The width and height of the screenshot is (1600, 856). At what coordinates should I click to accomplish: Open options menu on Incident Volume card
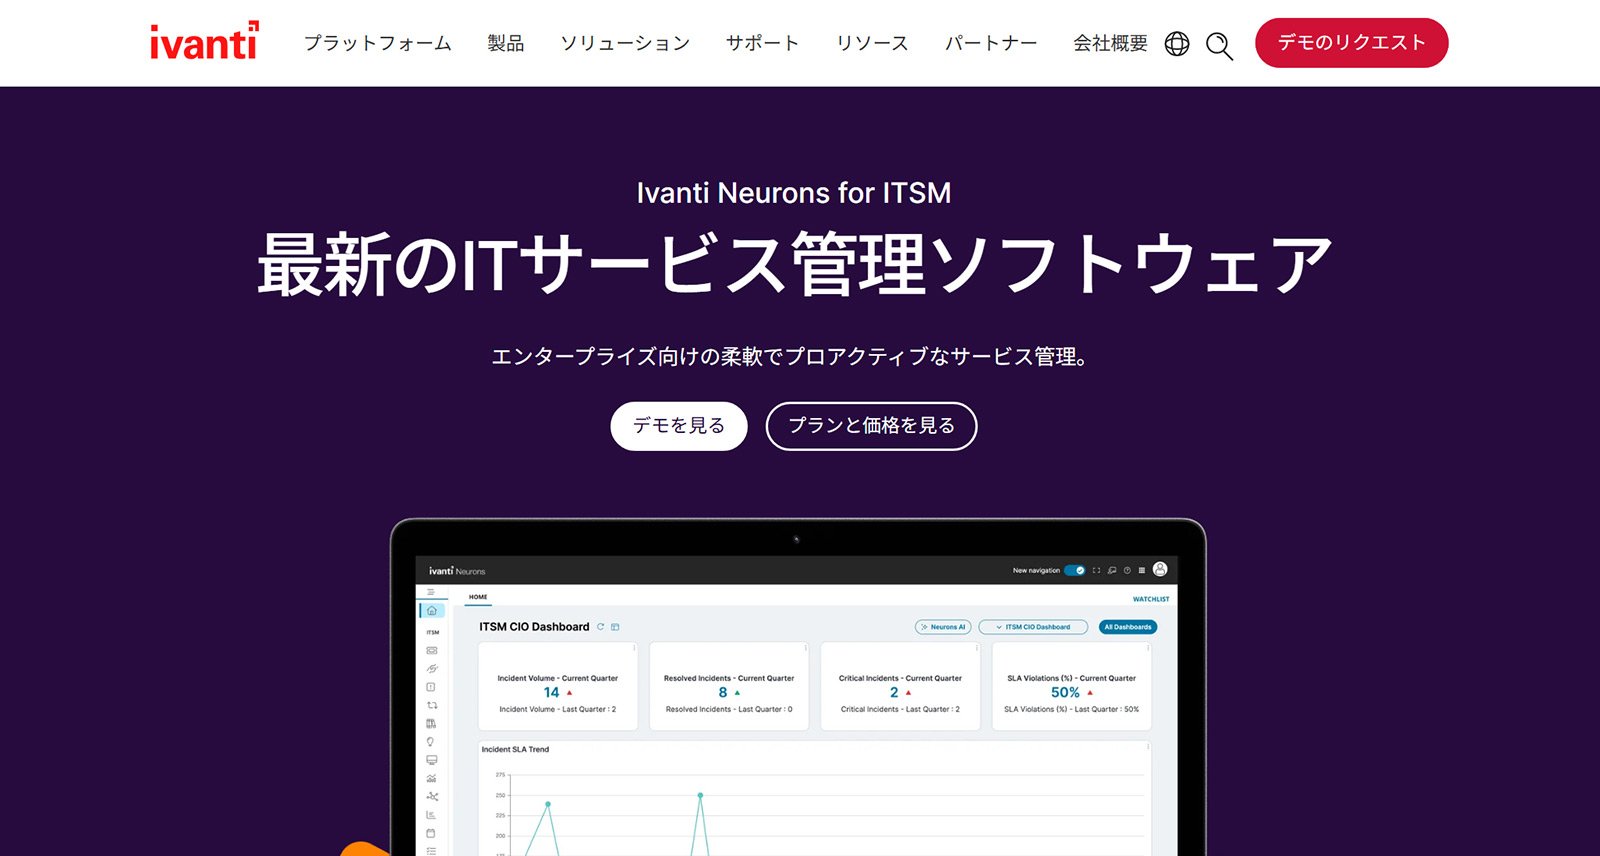634,648
